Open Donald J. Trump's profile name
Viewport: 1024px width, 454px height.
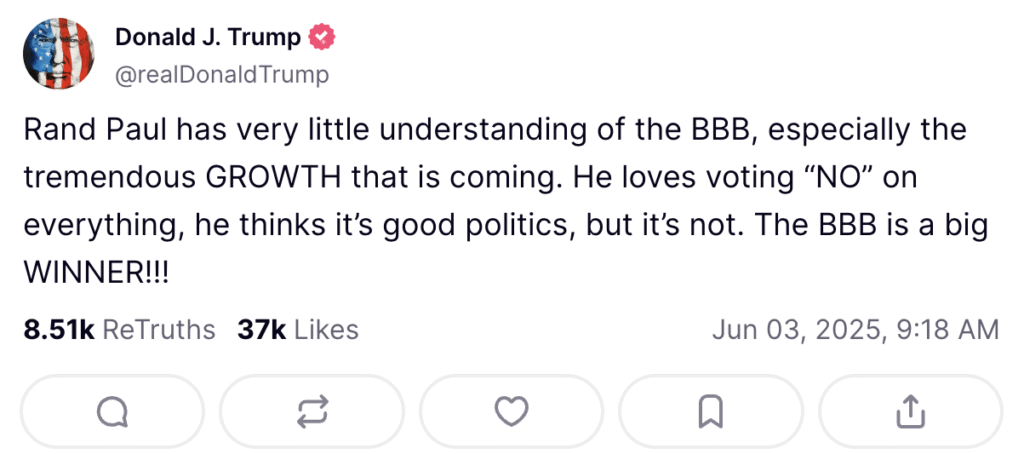coord(208,39)
